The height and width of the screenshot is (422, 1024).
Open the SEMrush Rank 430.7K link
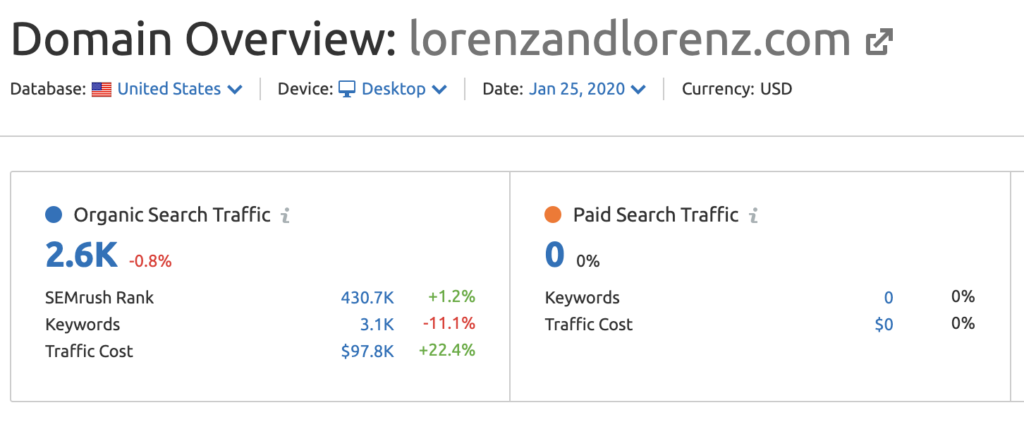366,297
